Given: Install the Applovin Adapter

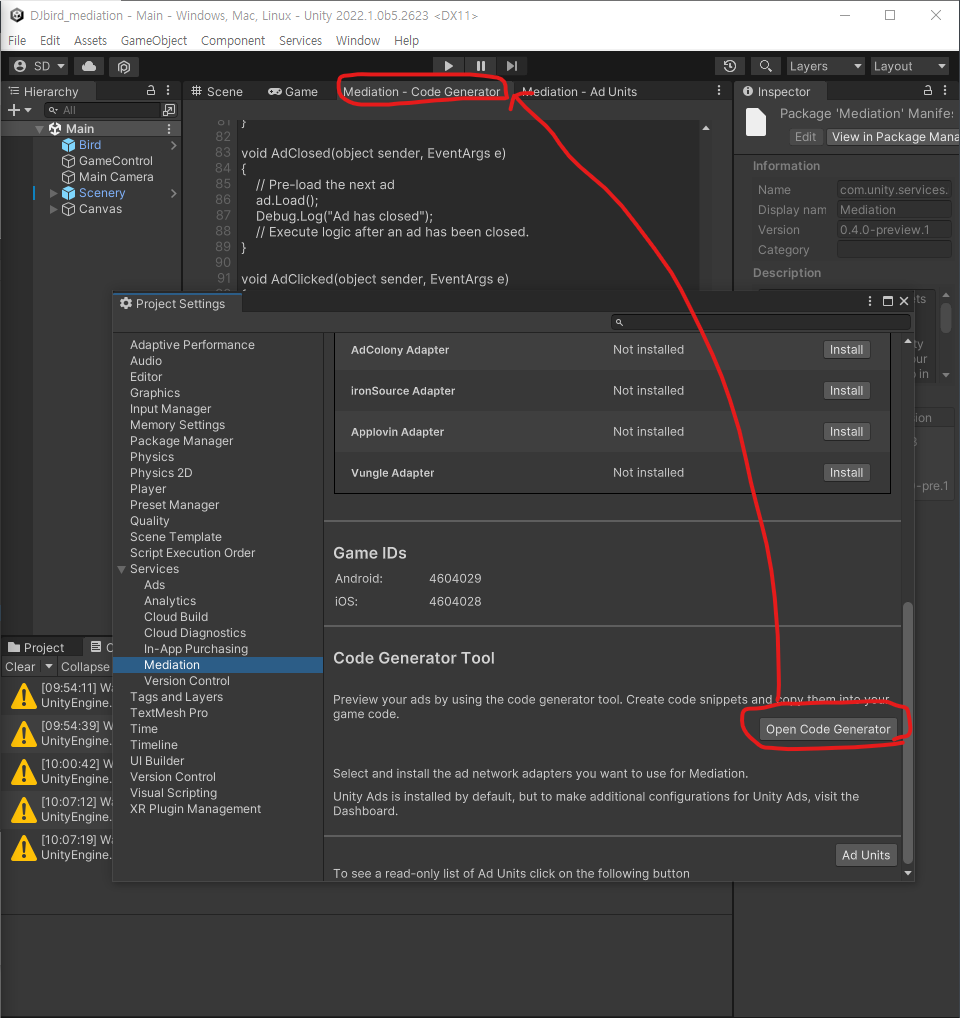Looking at the screenshot, I should pyautogui.click(x=846, y=432).
